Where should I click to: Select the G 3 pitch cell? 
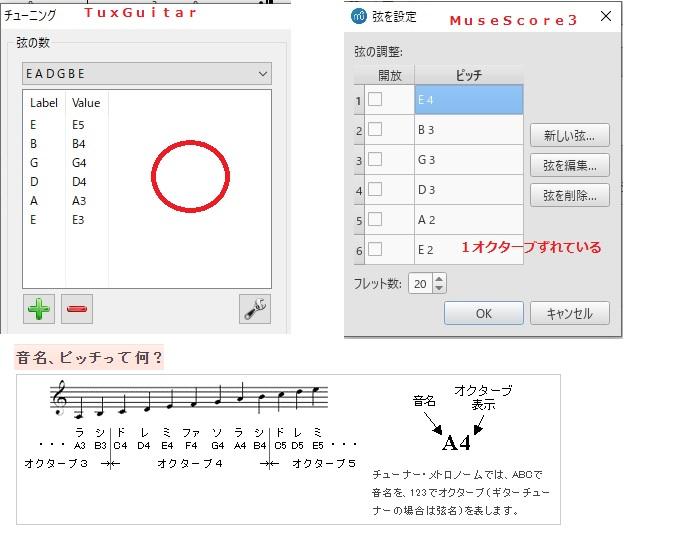tap(469, 159)
